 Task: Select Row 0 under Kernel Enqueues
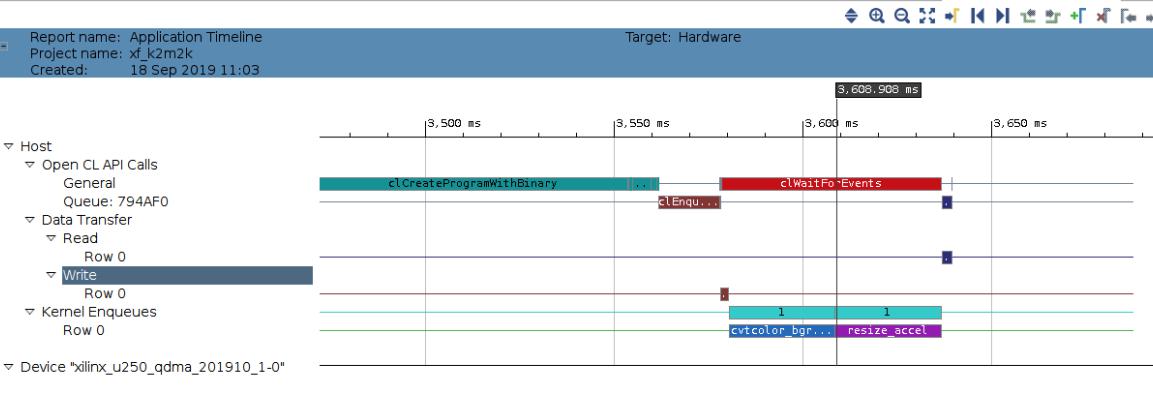click(83, 330)
